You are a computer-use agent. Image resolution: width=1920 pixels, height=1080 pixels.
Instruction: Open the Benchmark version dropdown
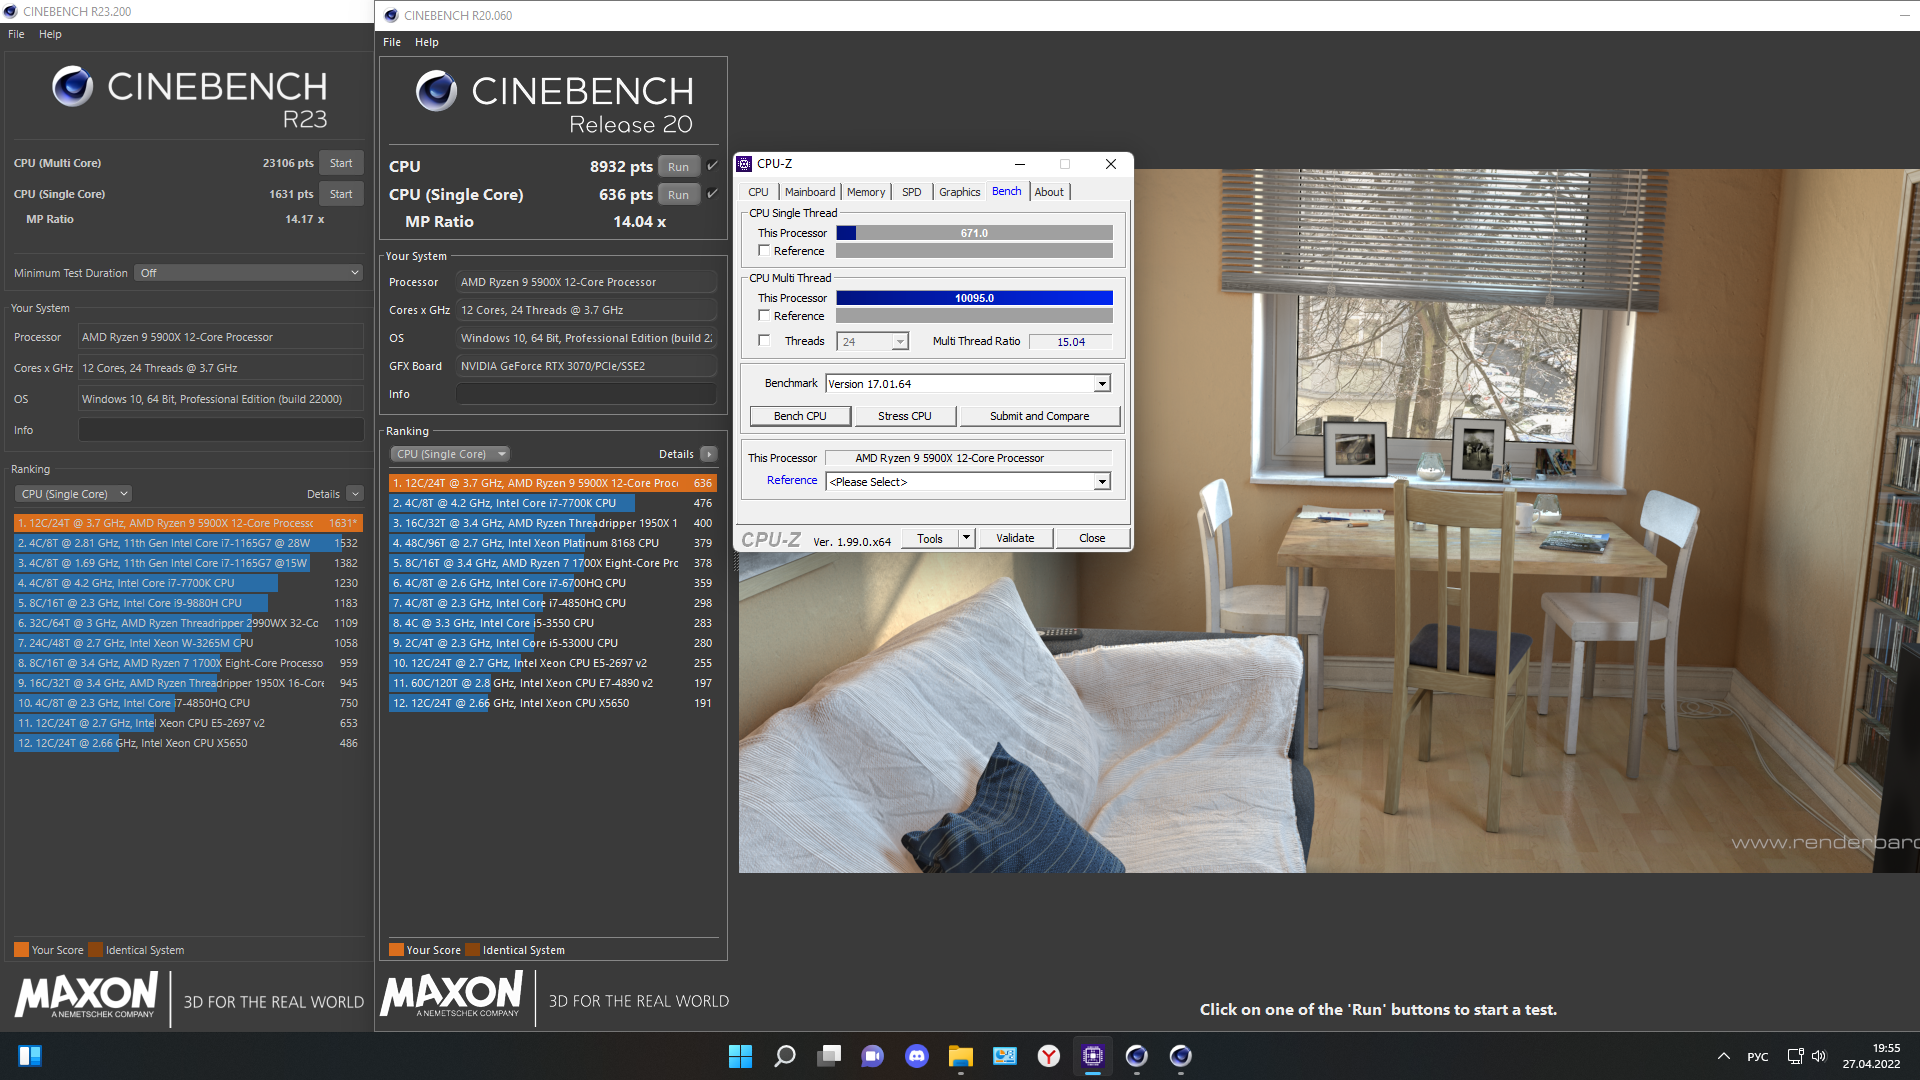click(1101, 384)
